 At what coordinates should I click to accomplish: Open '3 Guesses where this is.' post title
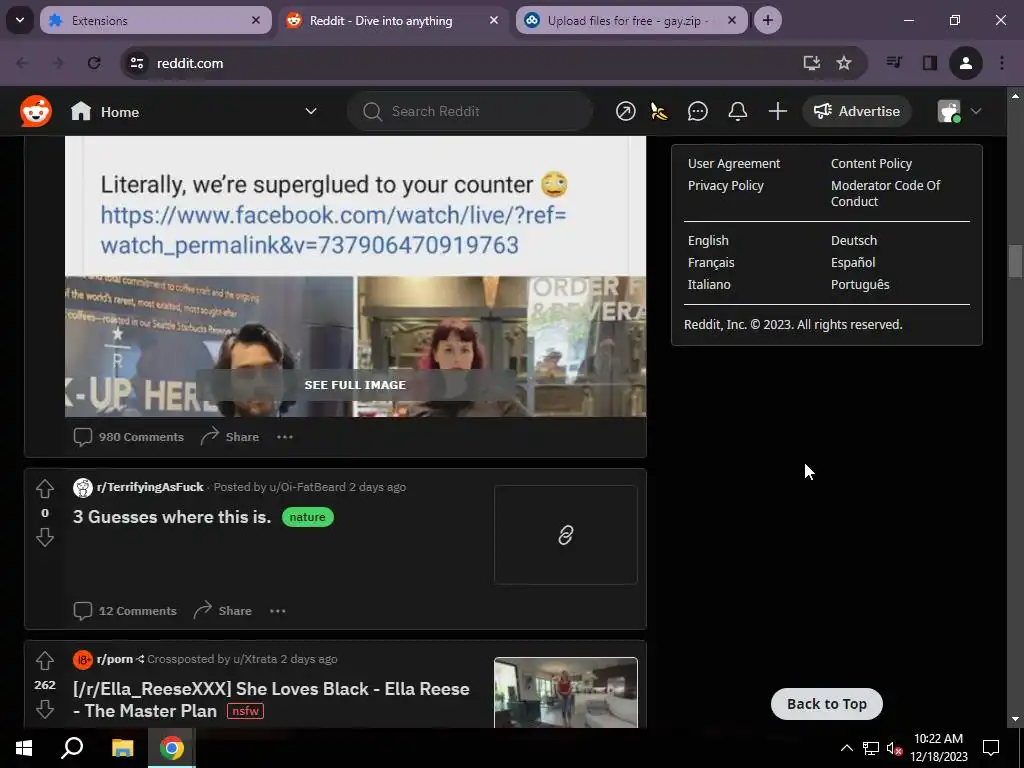172,517
